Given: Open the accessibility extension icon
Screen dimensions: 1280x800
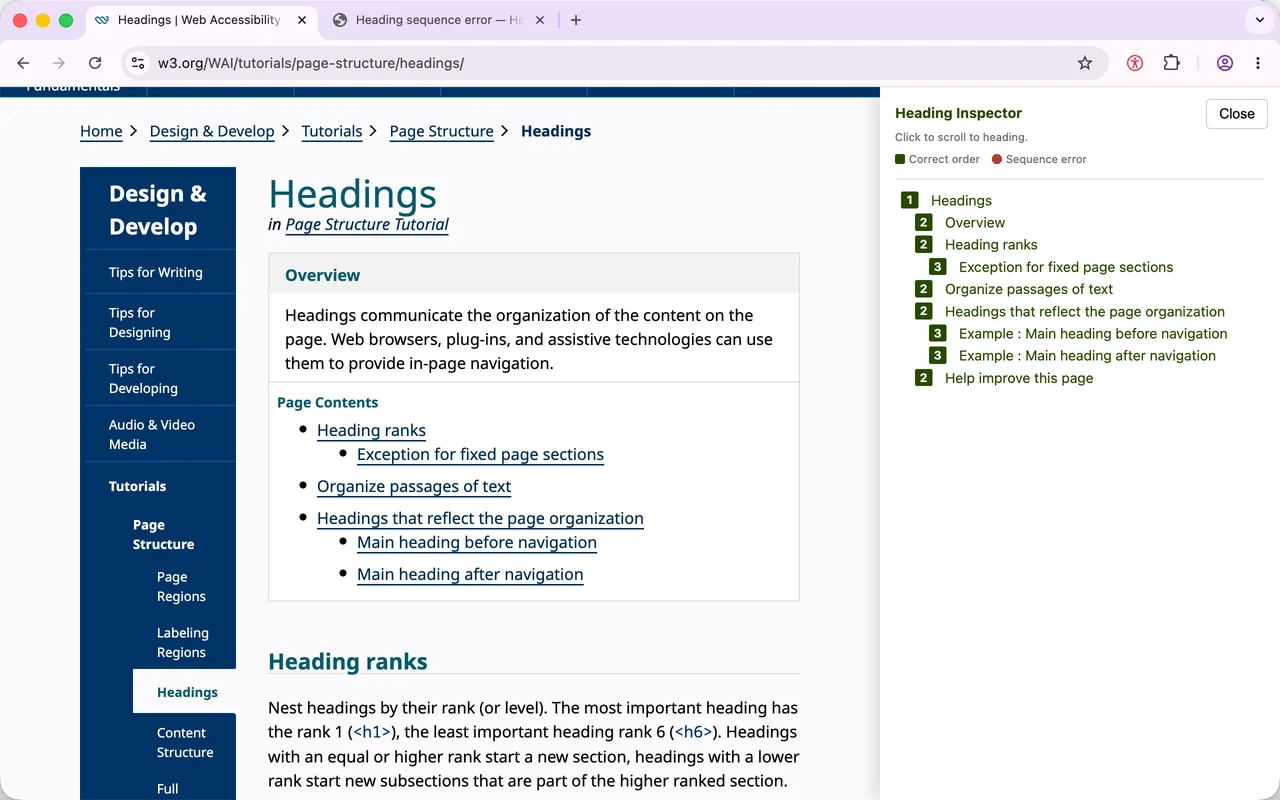Looking at the screenshot, I should [1134, 63].
